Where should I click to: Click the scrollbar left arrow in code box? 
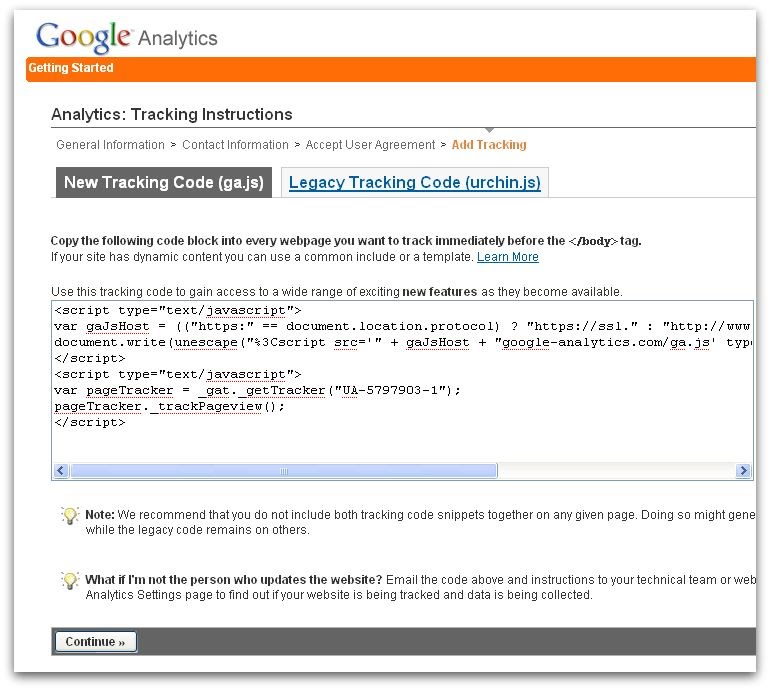(x=61, y=470)
